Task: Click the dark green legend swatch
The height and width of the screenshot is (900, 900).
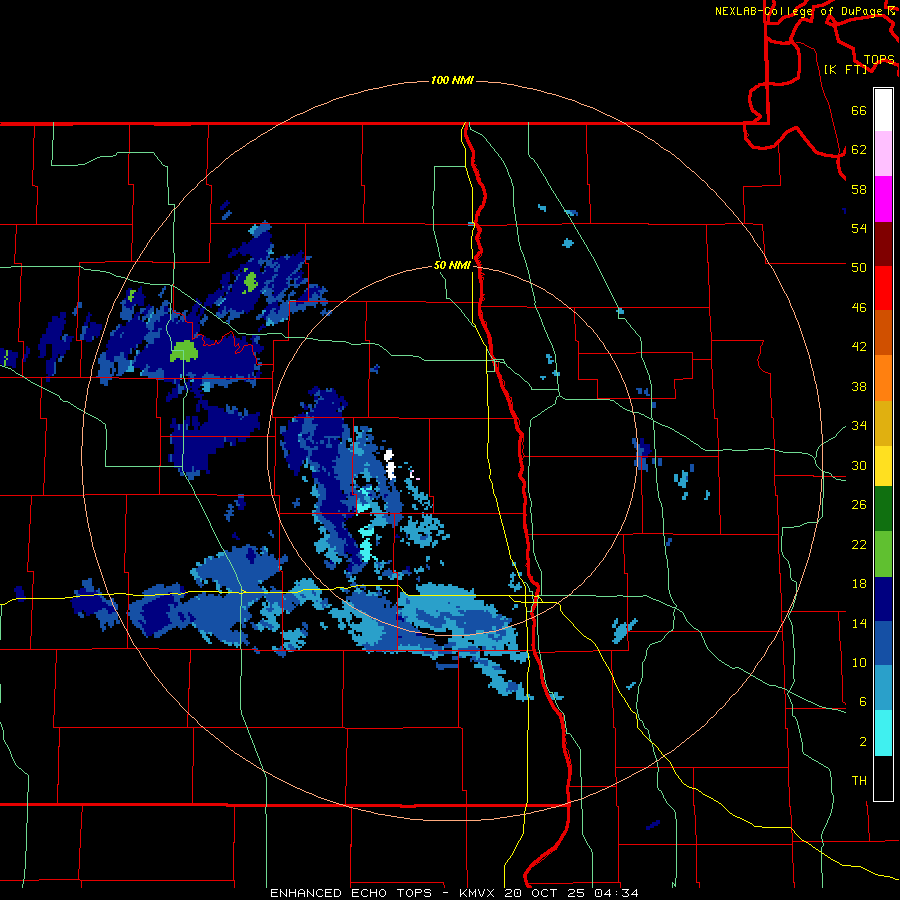Action: click(x=883, y=509)
